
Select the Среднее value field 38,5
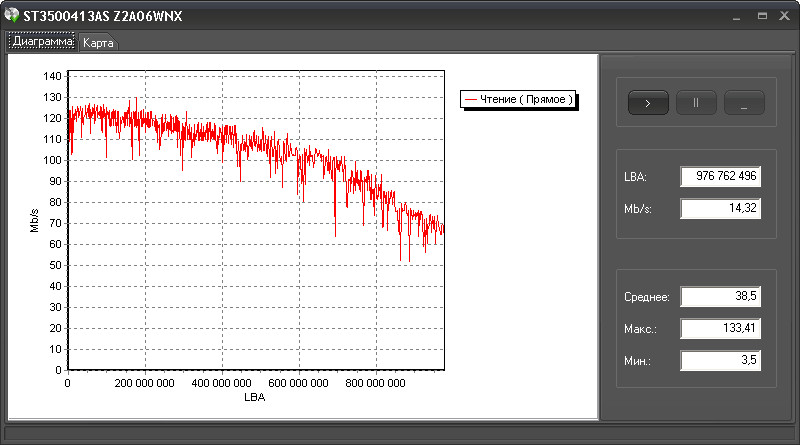click(720, 296)
